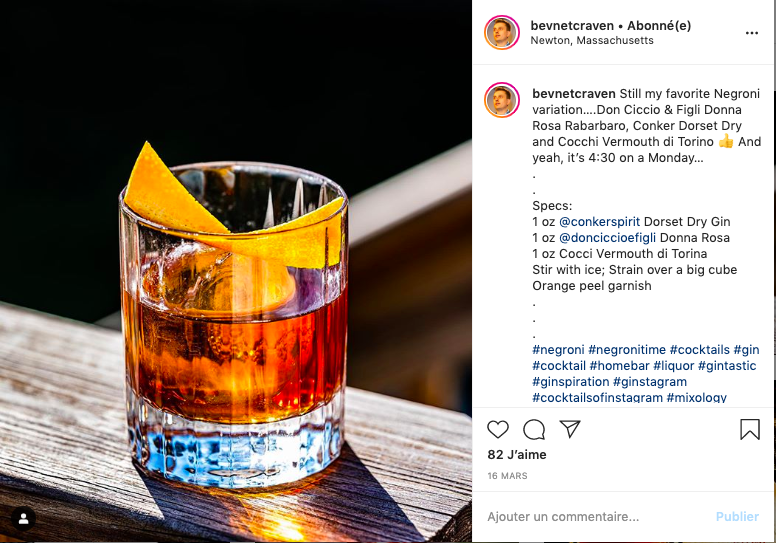The image size is (776, 543).
Task: Open the 16 MARS post date link
Action: [507, 476]
